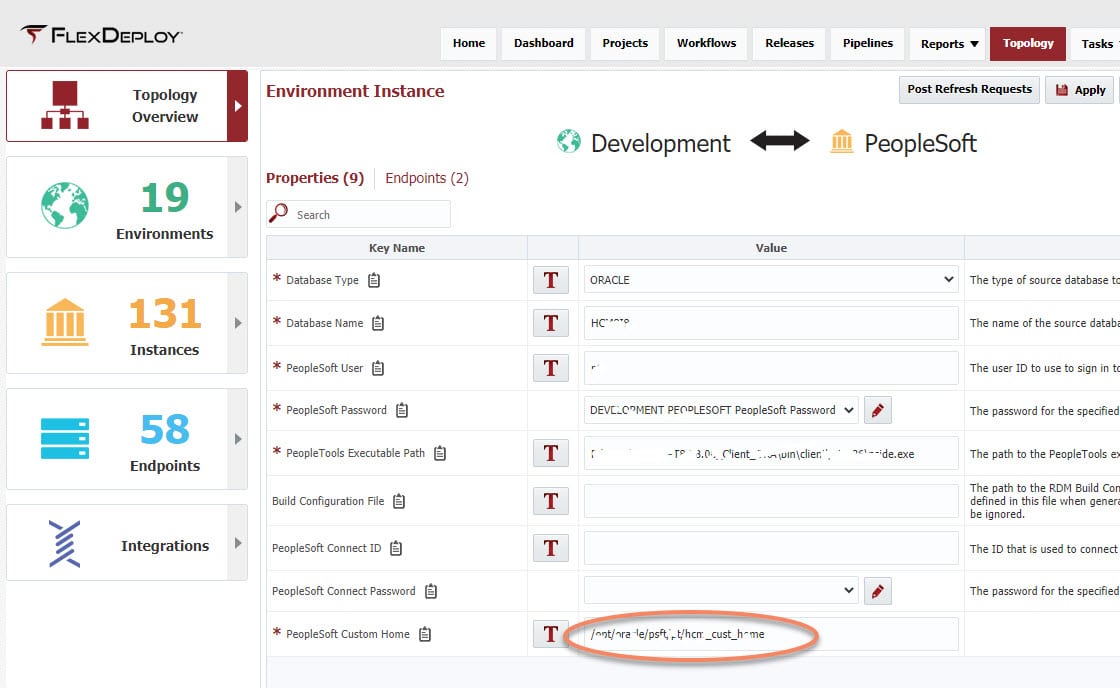Click the Apply button

click(x=1080, y=90)
